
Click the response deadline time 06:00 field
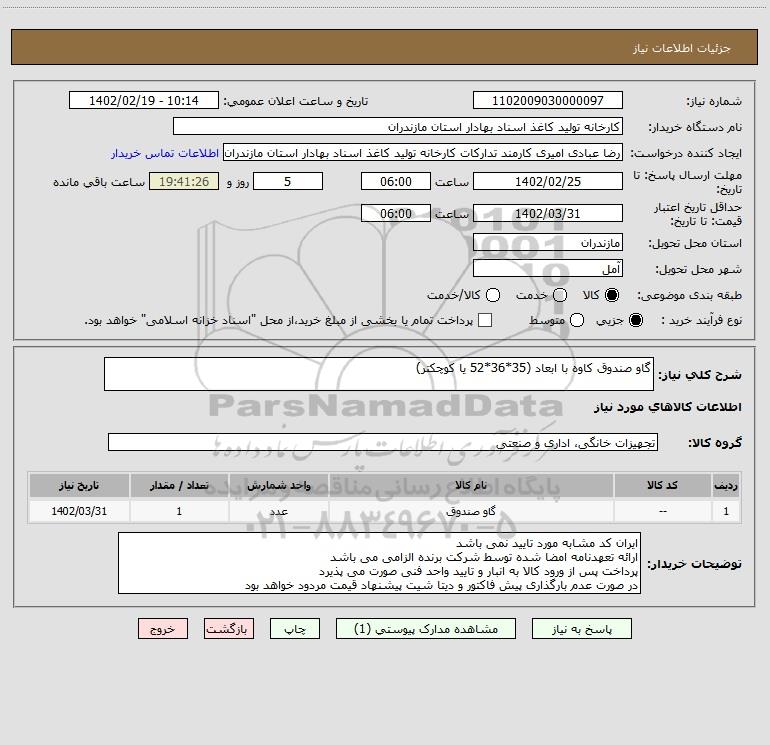396,182
